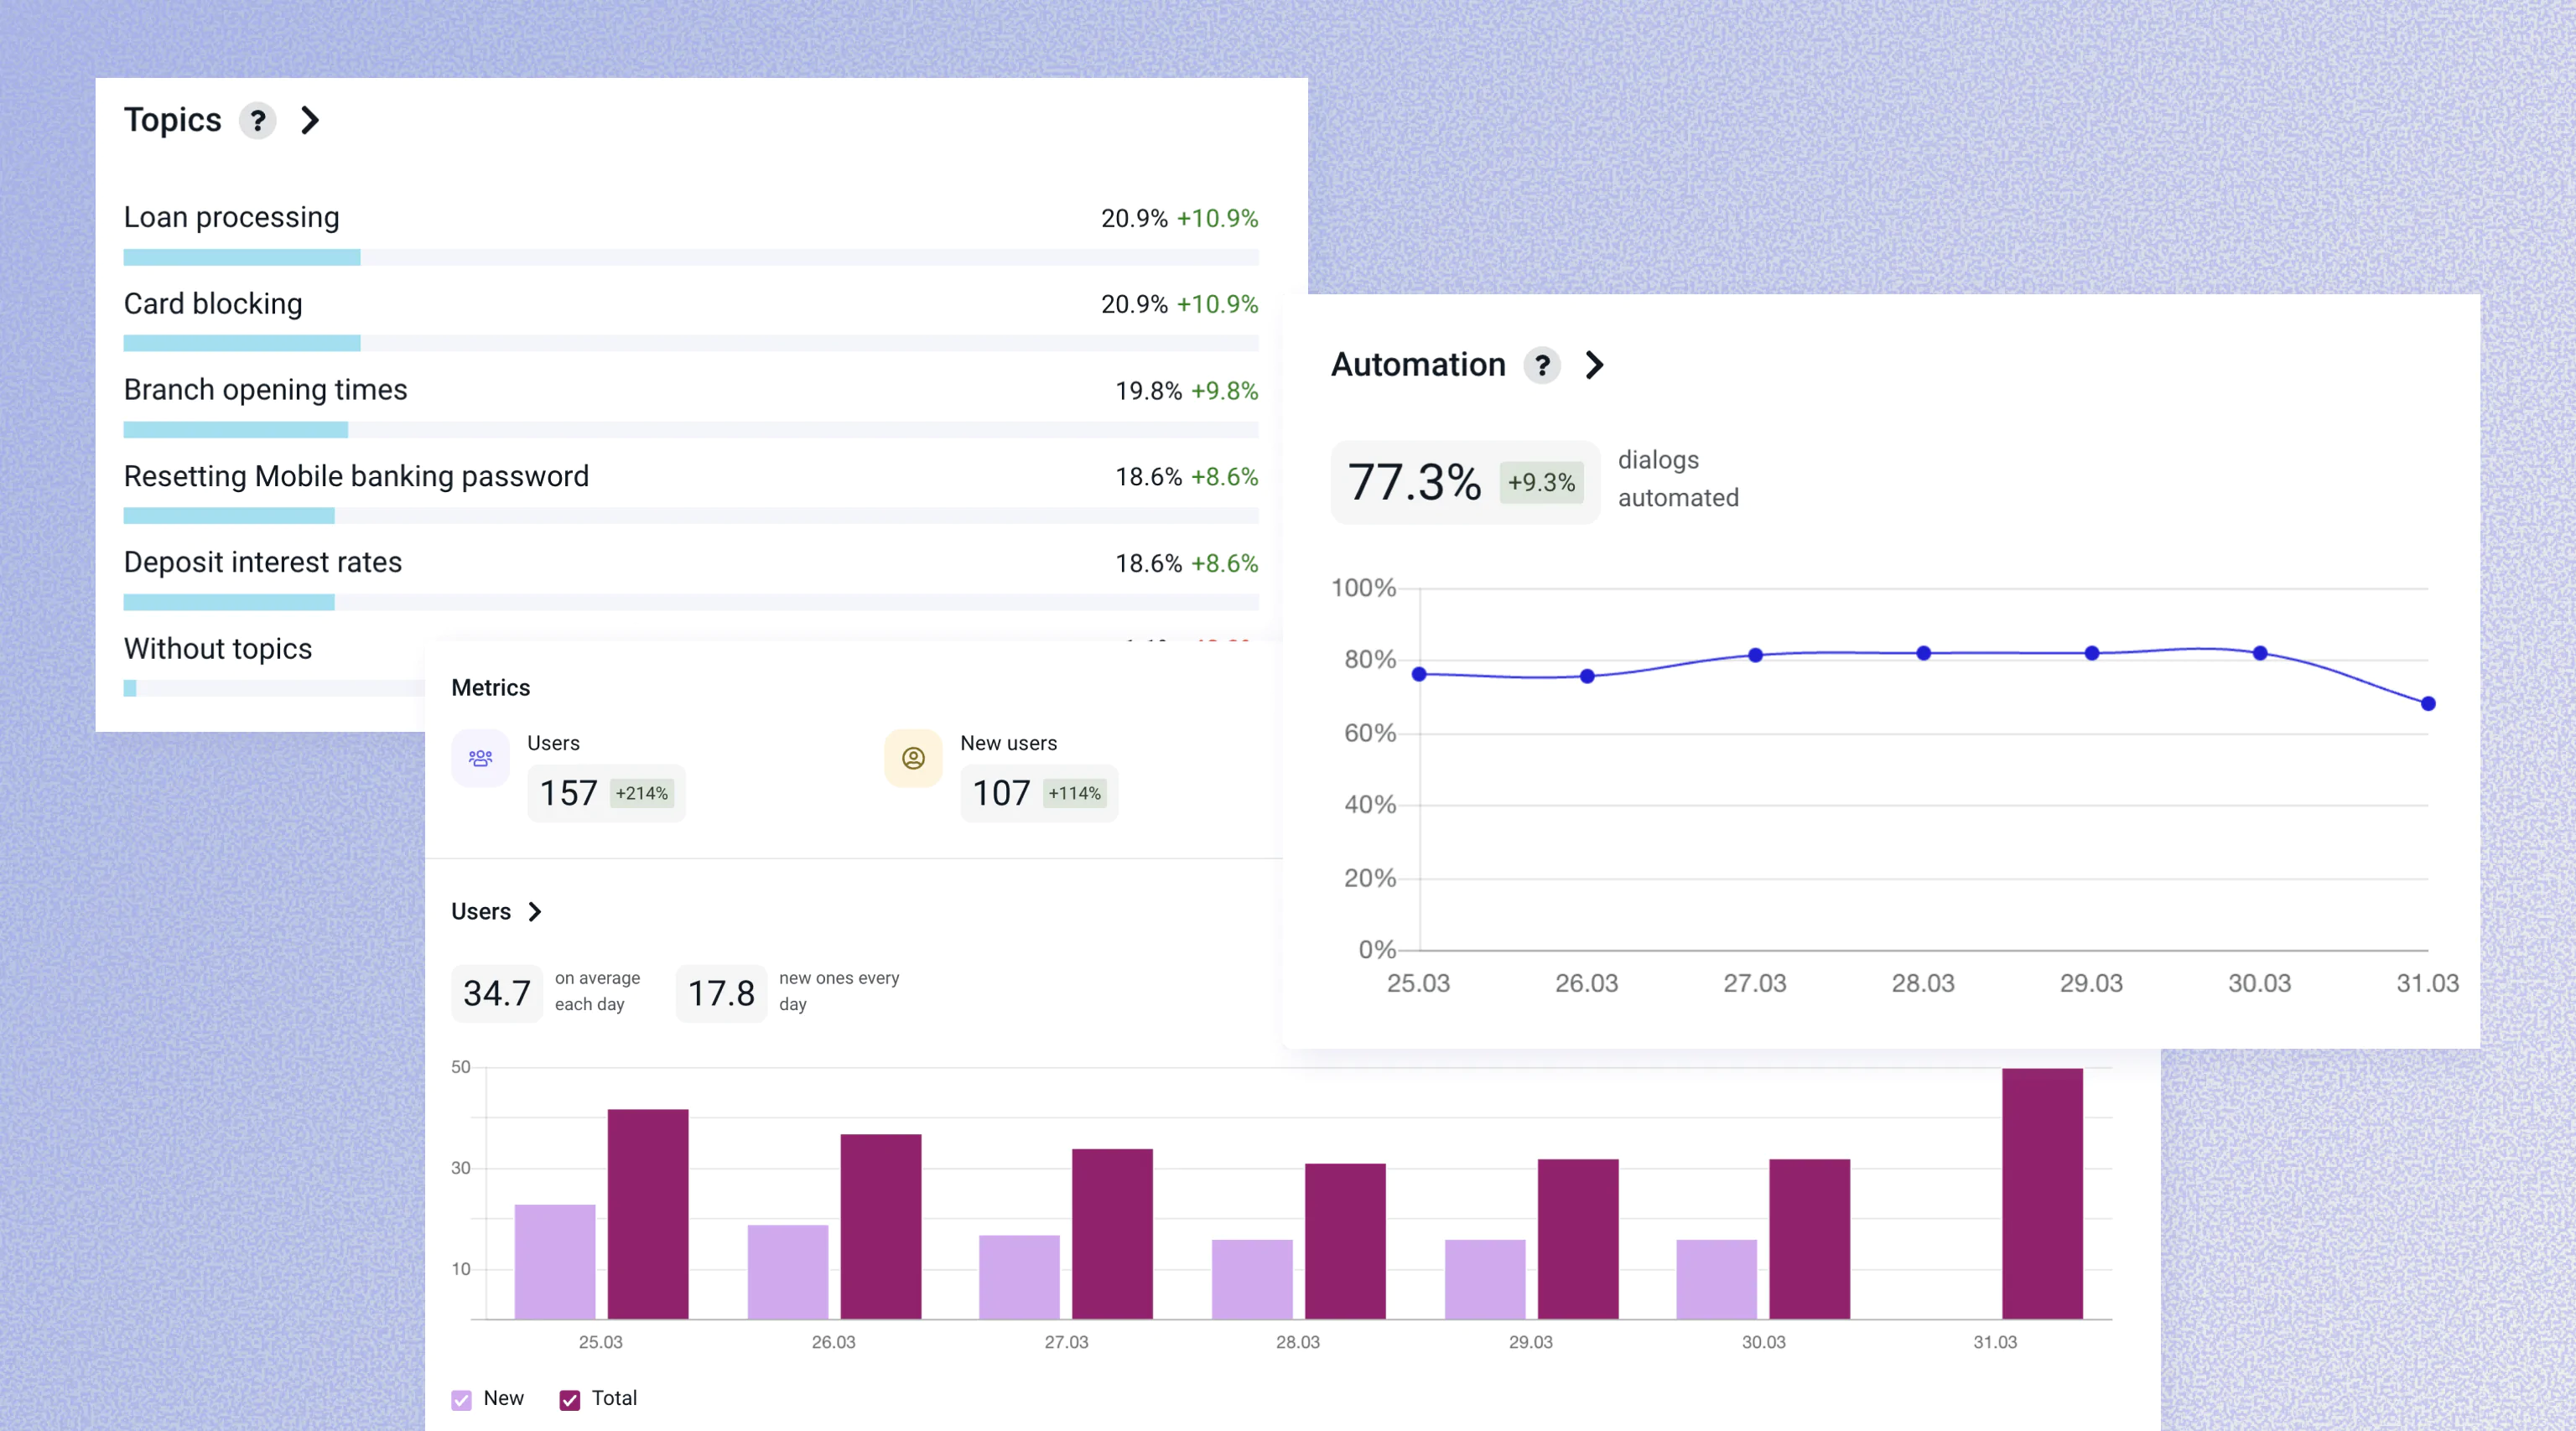
Task: Expand the Users section chevron
Action: coord(535,912)
